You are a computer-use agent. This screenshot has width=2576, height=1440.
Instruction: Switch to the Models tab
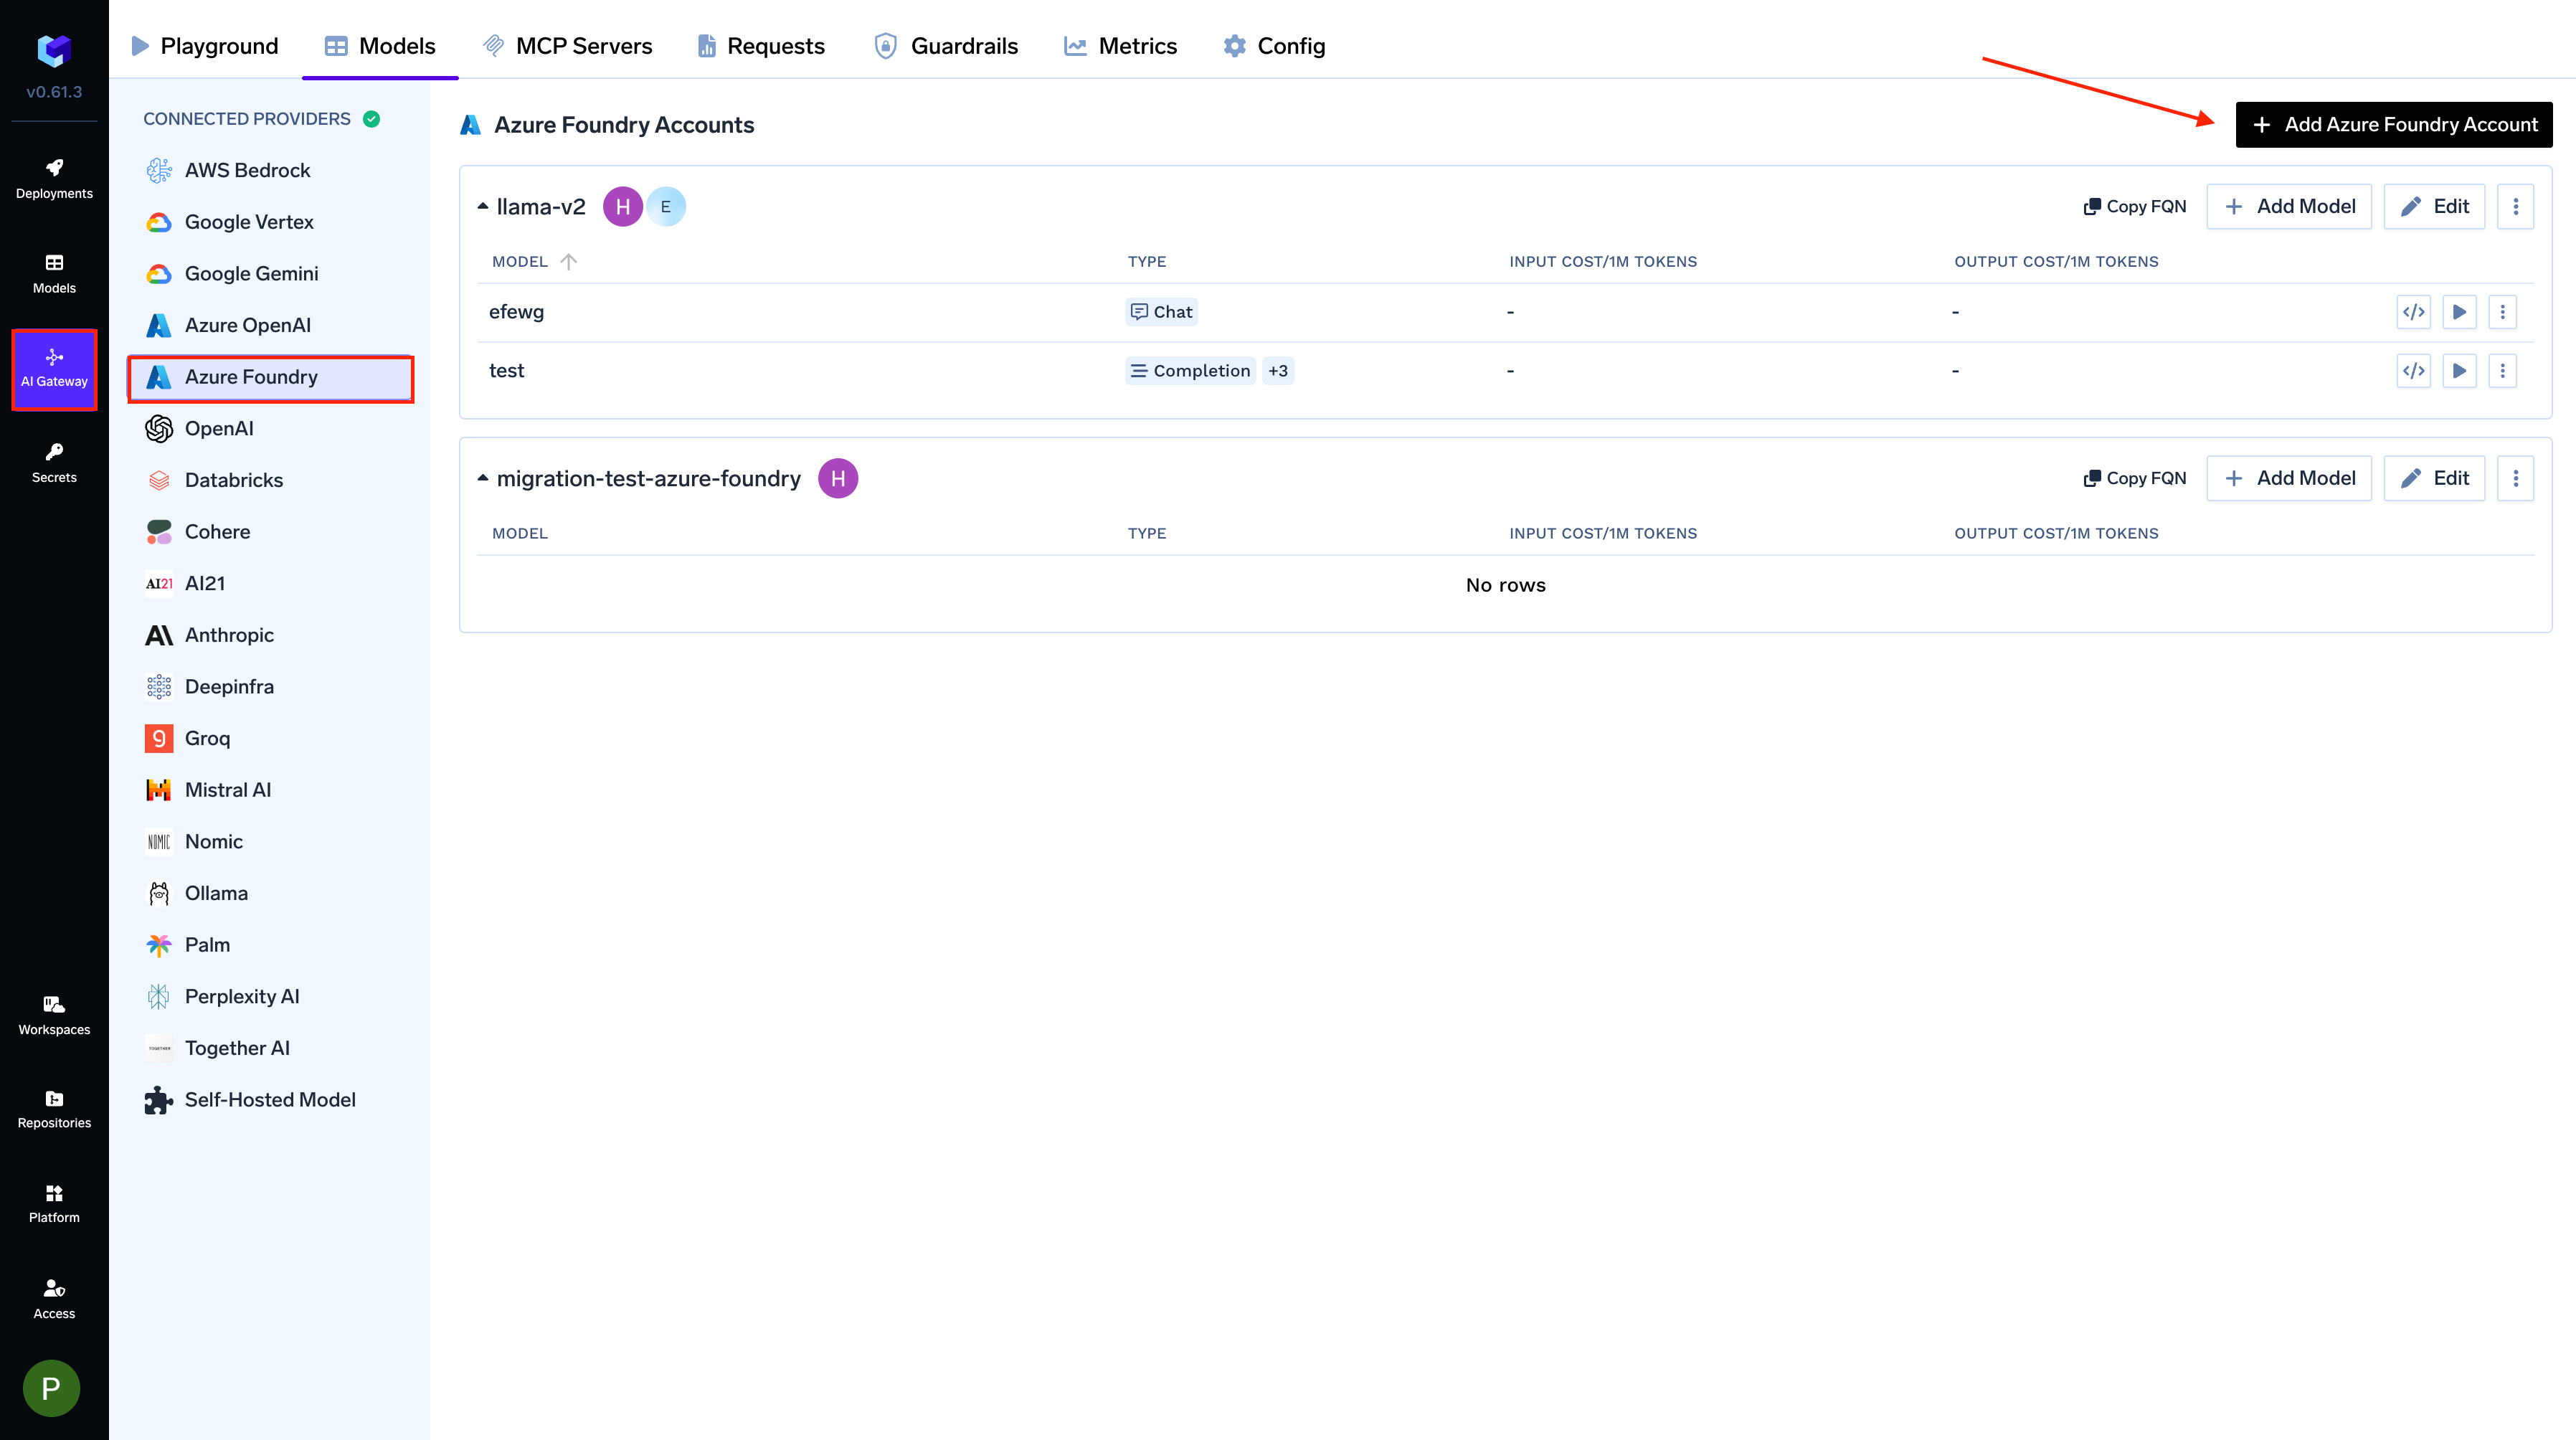pos(380,46)
